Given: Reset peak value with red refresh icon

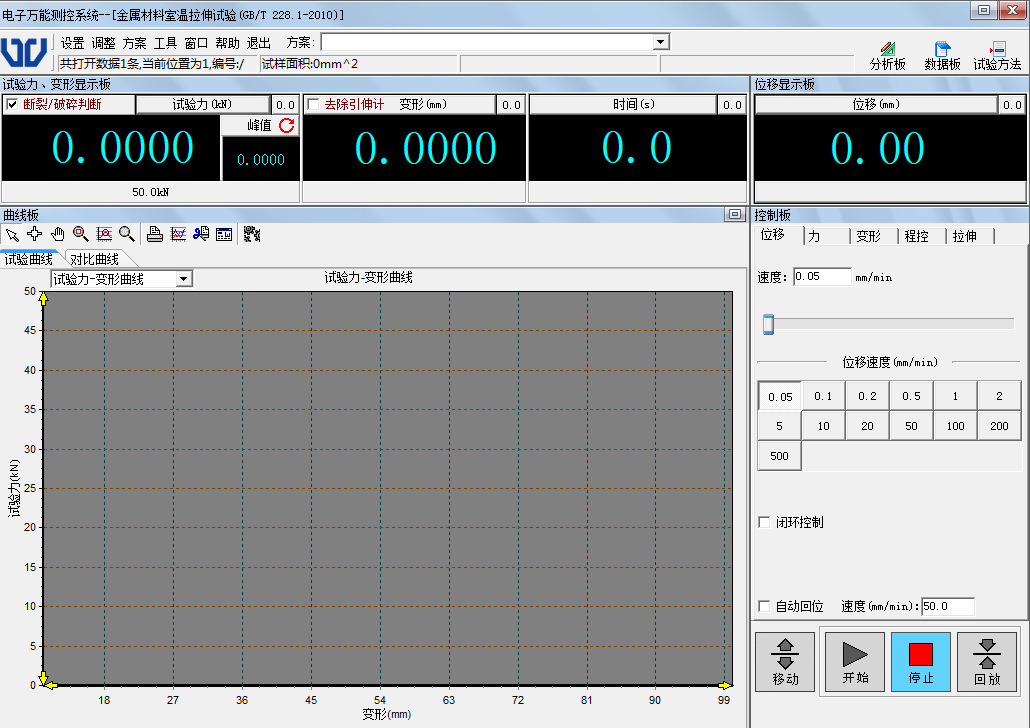Looking at the screenshot, I should [287, 125].
